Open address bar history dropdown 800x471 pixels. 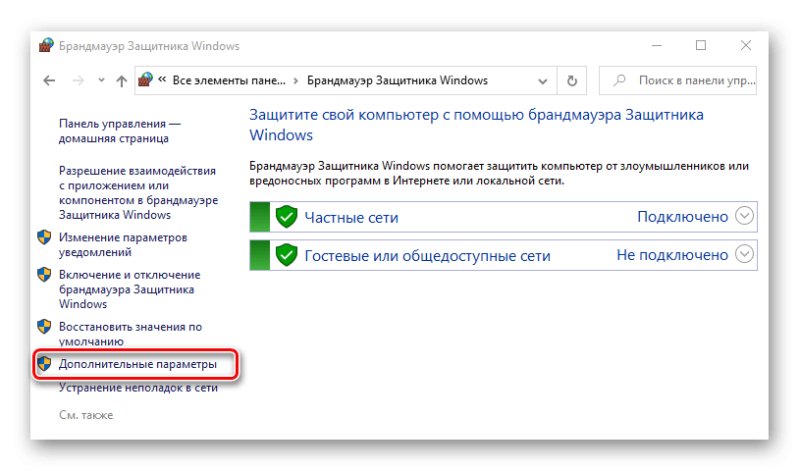click(x=543, y=81)
